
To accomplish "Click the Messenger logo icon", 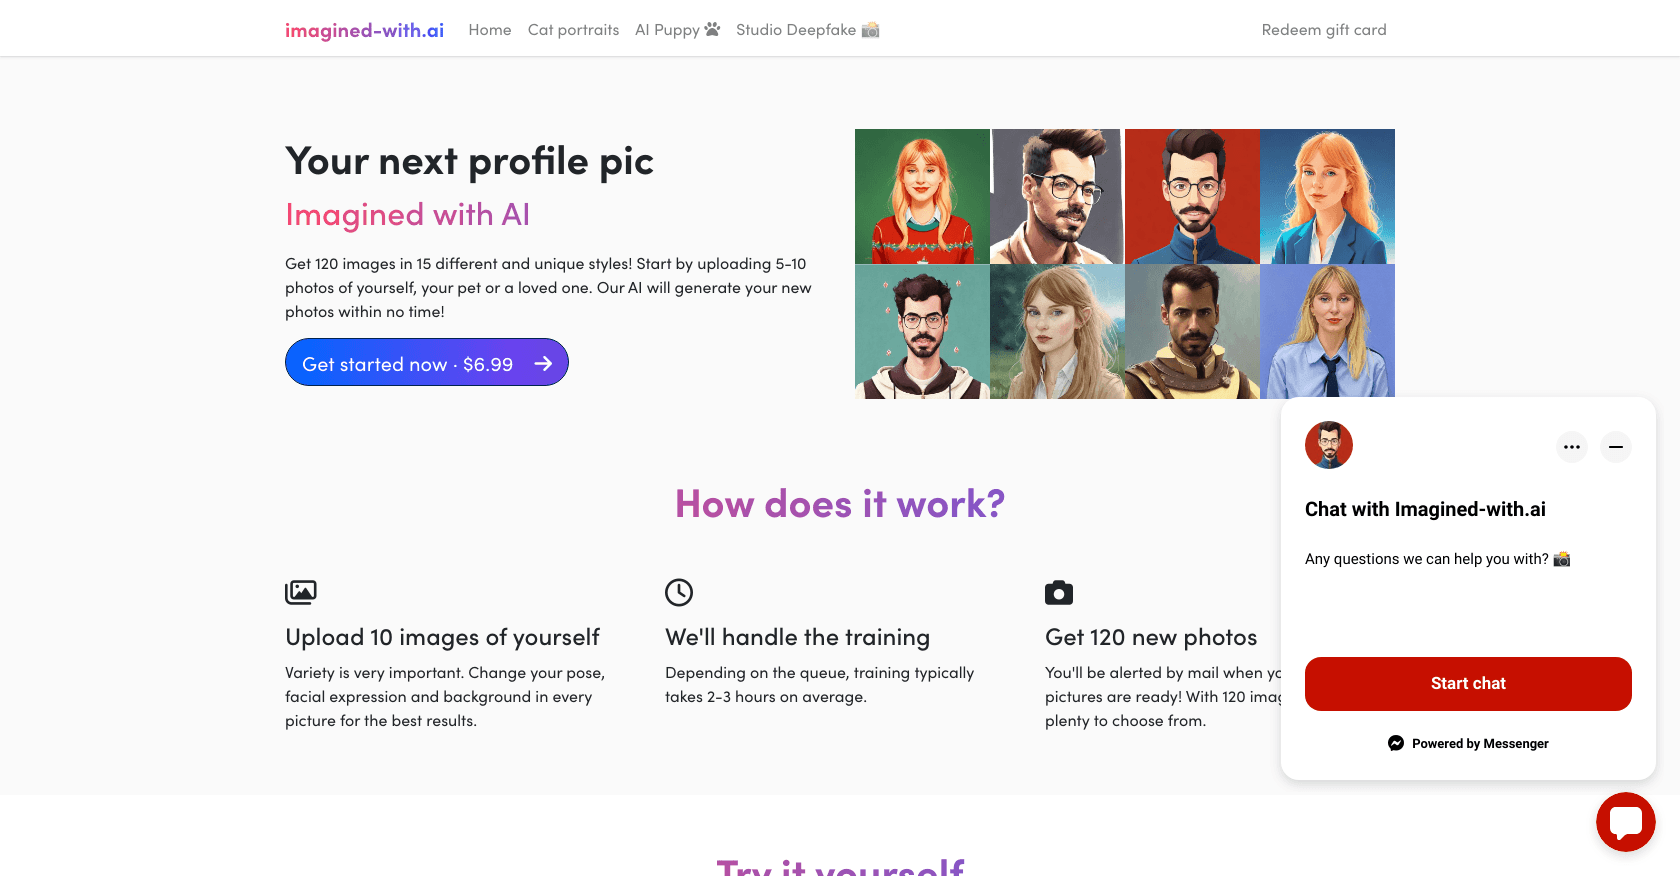I will coord(1396,743).
